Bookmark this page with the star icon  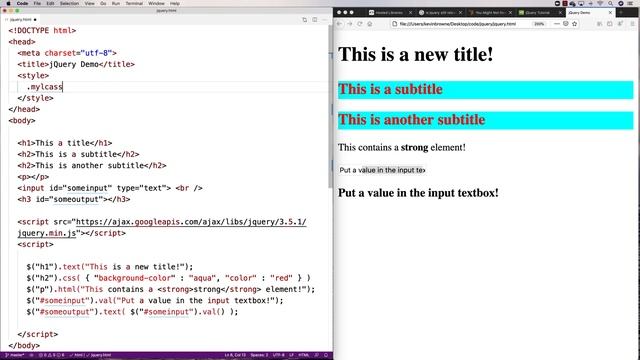(575, 24)
